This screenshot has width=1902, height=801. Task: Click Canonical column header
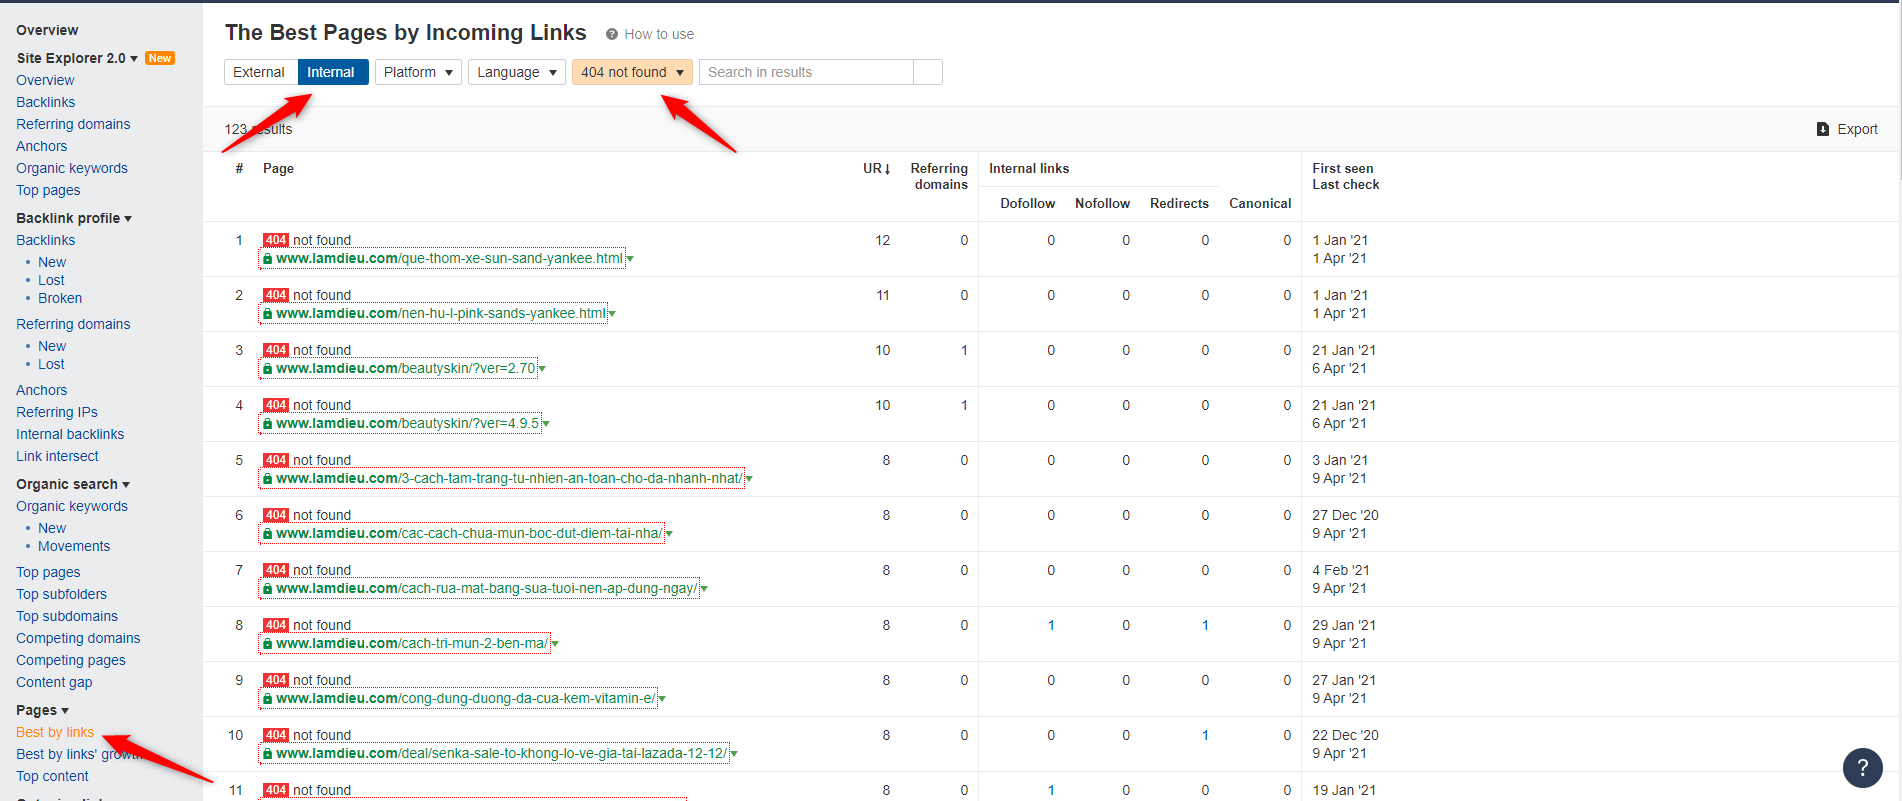click(1260, 203)
